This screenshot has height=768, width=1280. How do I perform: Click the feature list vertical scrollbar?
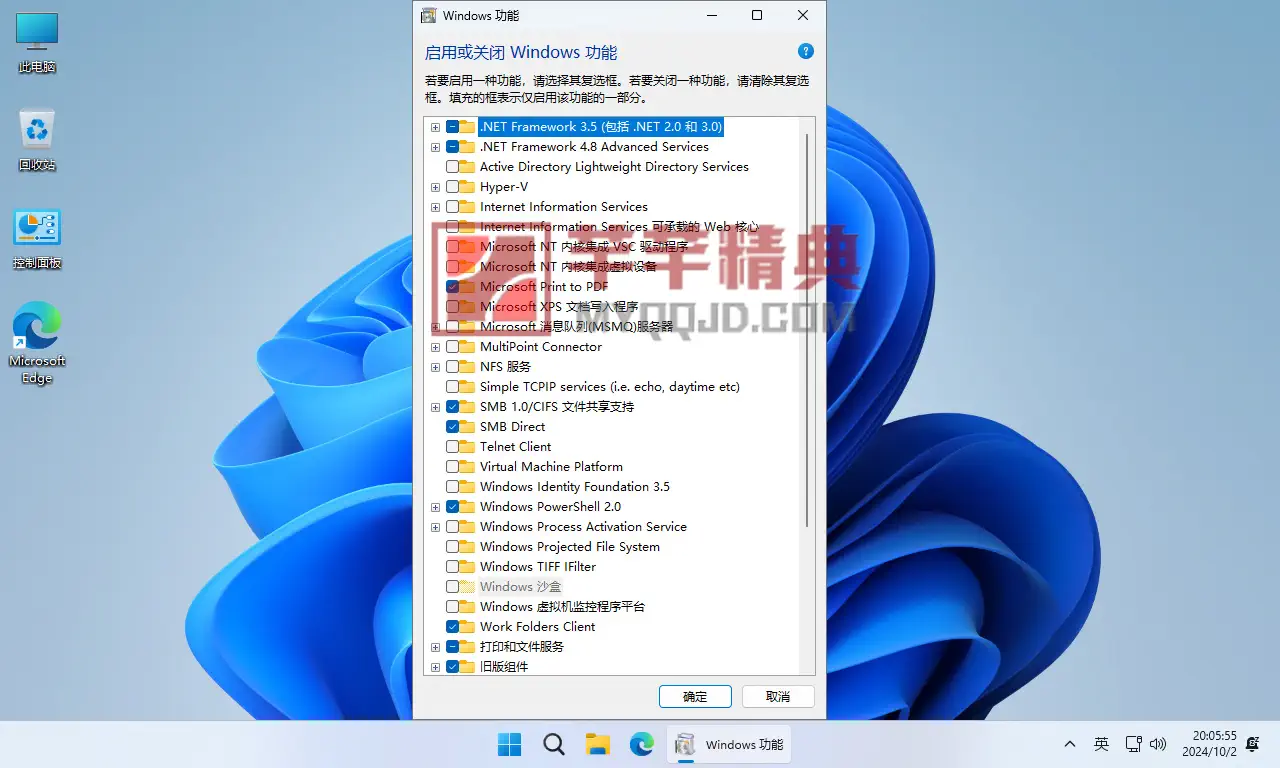[806, 330]
